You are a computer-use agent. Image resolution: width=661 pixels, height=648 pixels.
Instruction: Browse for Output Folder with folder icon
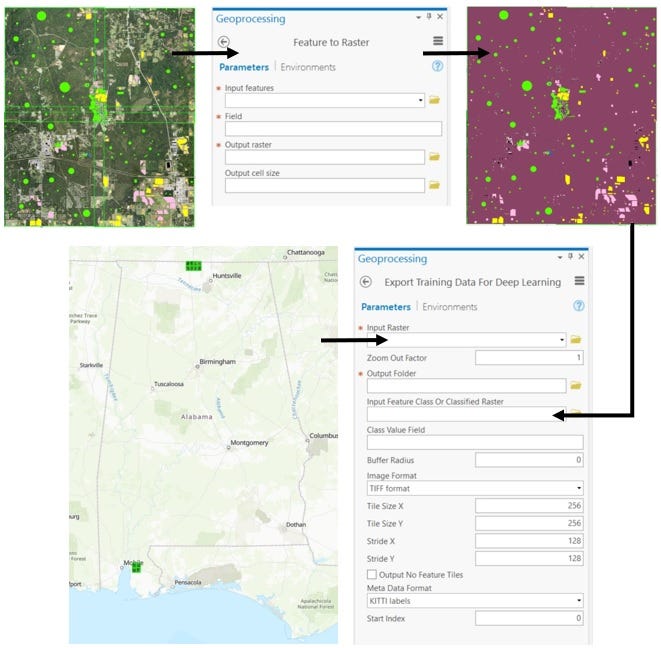(x=576, y=385)
